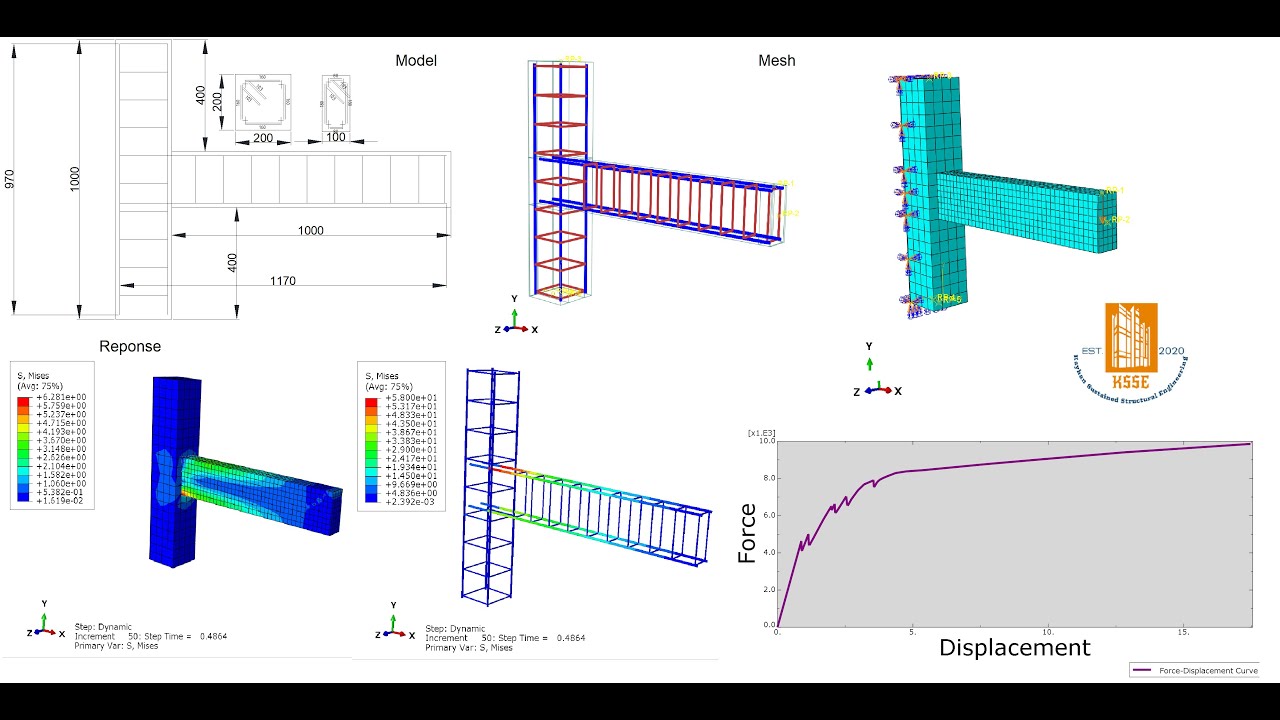Image resolution: width=1280 pixels, height=720 pixels.
Task: Click the XYZ axis triad below the mesh view
Action: pyautogui.click(x=876, y=372)
